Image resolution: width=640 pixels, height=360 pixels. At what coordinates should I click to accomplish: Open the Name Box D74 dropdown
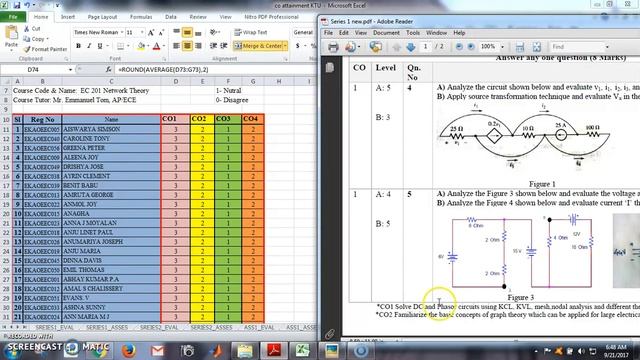tap(70, 70)
